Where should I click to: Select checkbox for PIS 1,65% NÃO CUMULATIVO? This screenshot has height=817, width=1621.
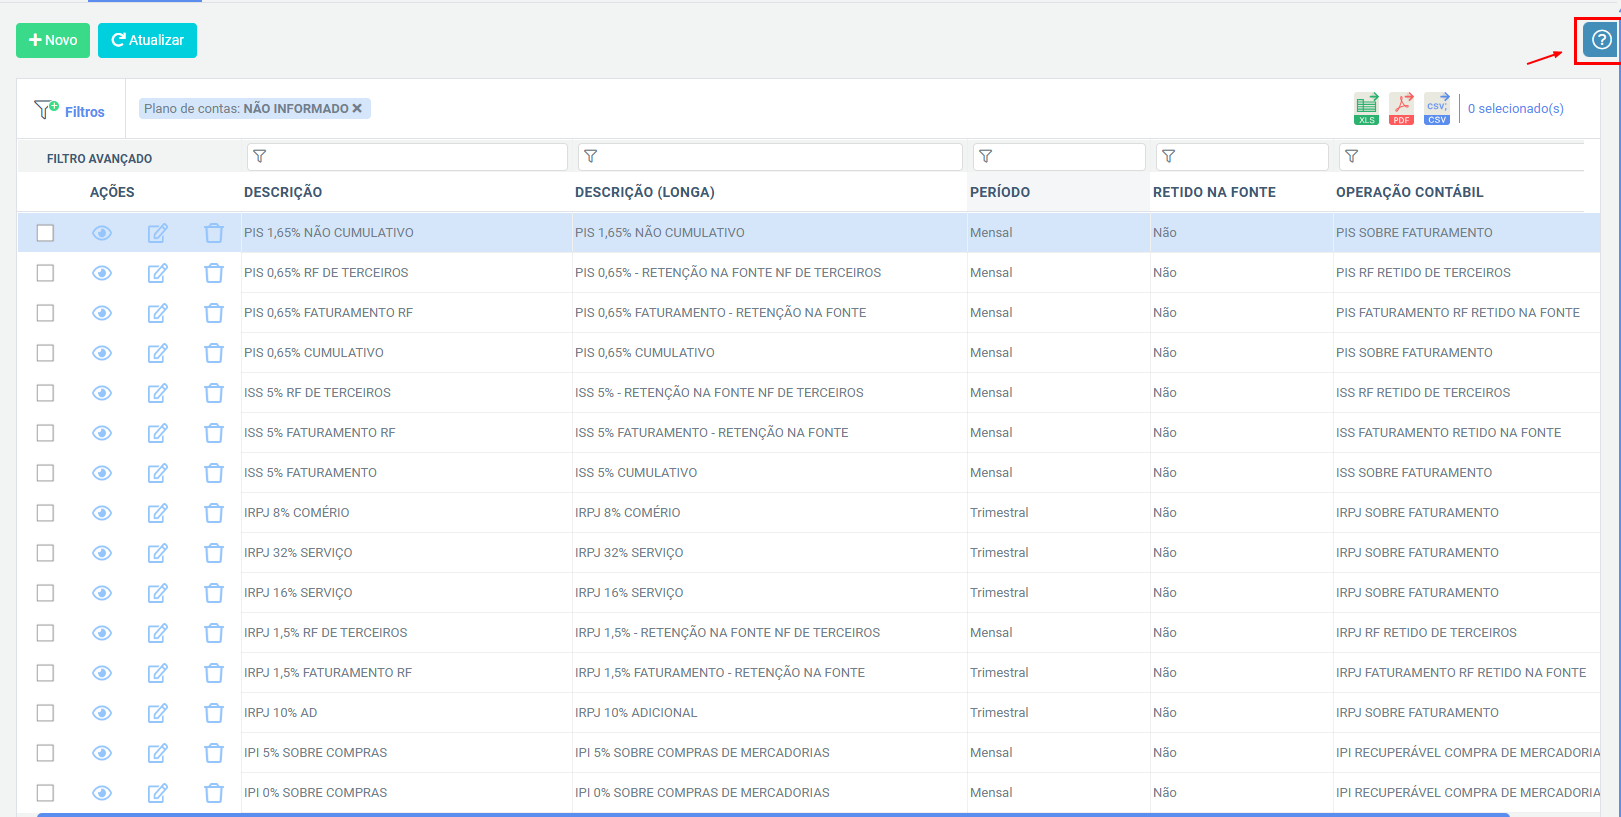pos(45,233)
